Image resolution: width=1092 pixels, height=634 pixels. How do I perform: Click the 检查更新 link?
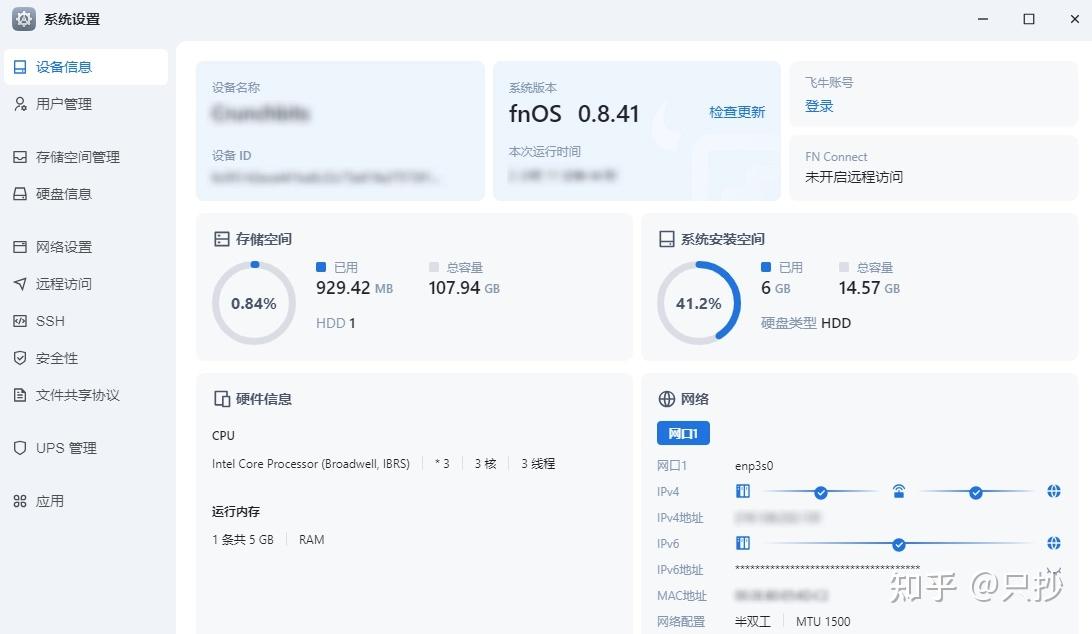(x=737, y=112)
